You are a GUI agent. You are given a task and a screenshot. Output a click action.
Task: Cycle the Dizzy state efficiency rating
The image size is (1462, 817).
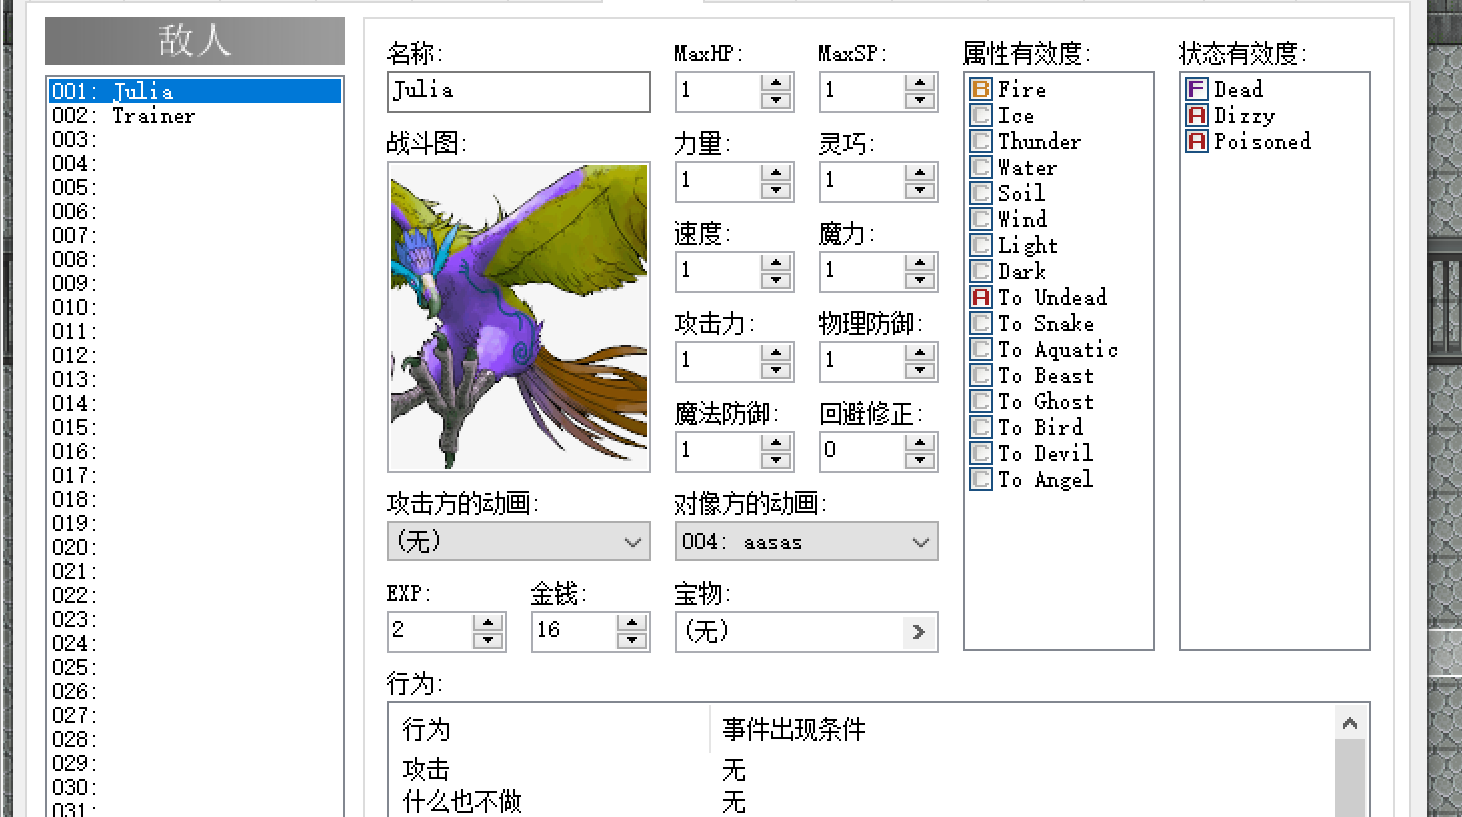coord(1196,115)
